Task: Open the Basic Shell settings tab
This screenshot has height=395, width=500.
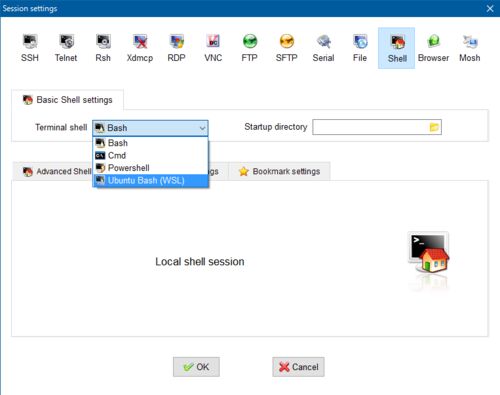Action: pos(68,100)
